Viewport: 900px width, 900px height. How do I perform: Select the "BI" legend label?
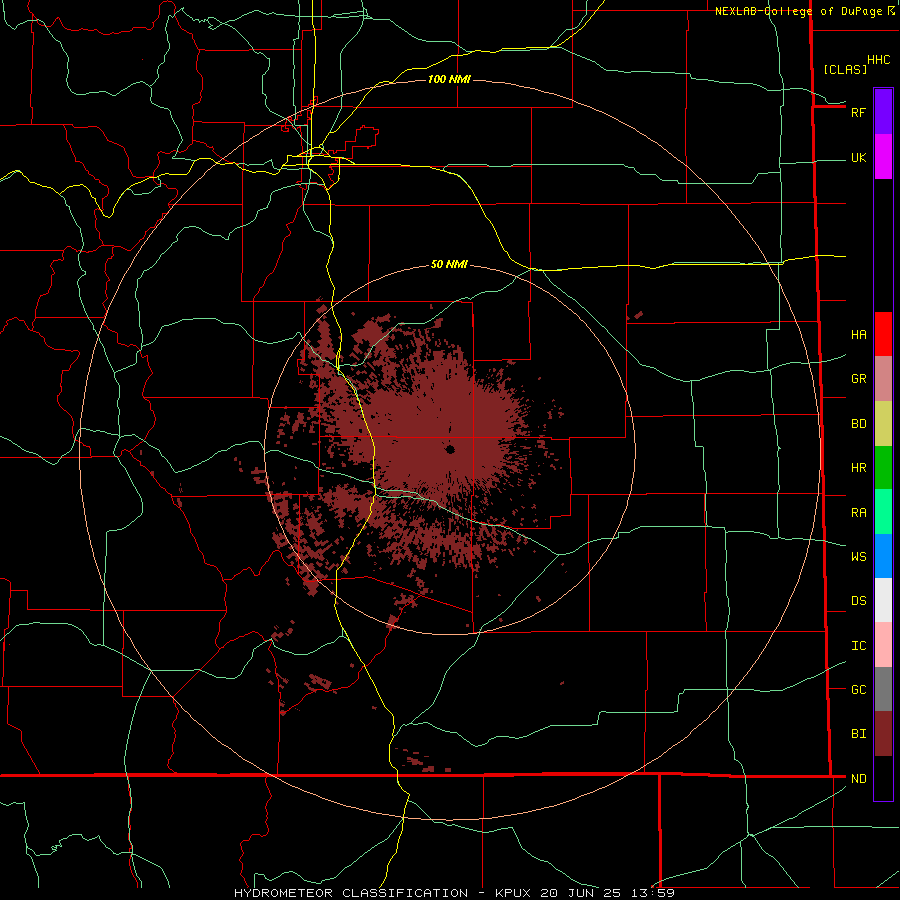(x=858, y=734)
